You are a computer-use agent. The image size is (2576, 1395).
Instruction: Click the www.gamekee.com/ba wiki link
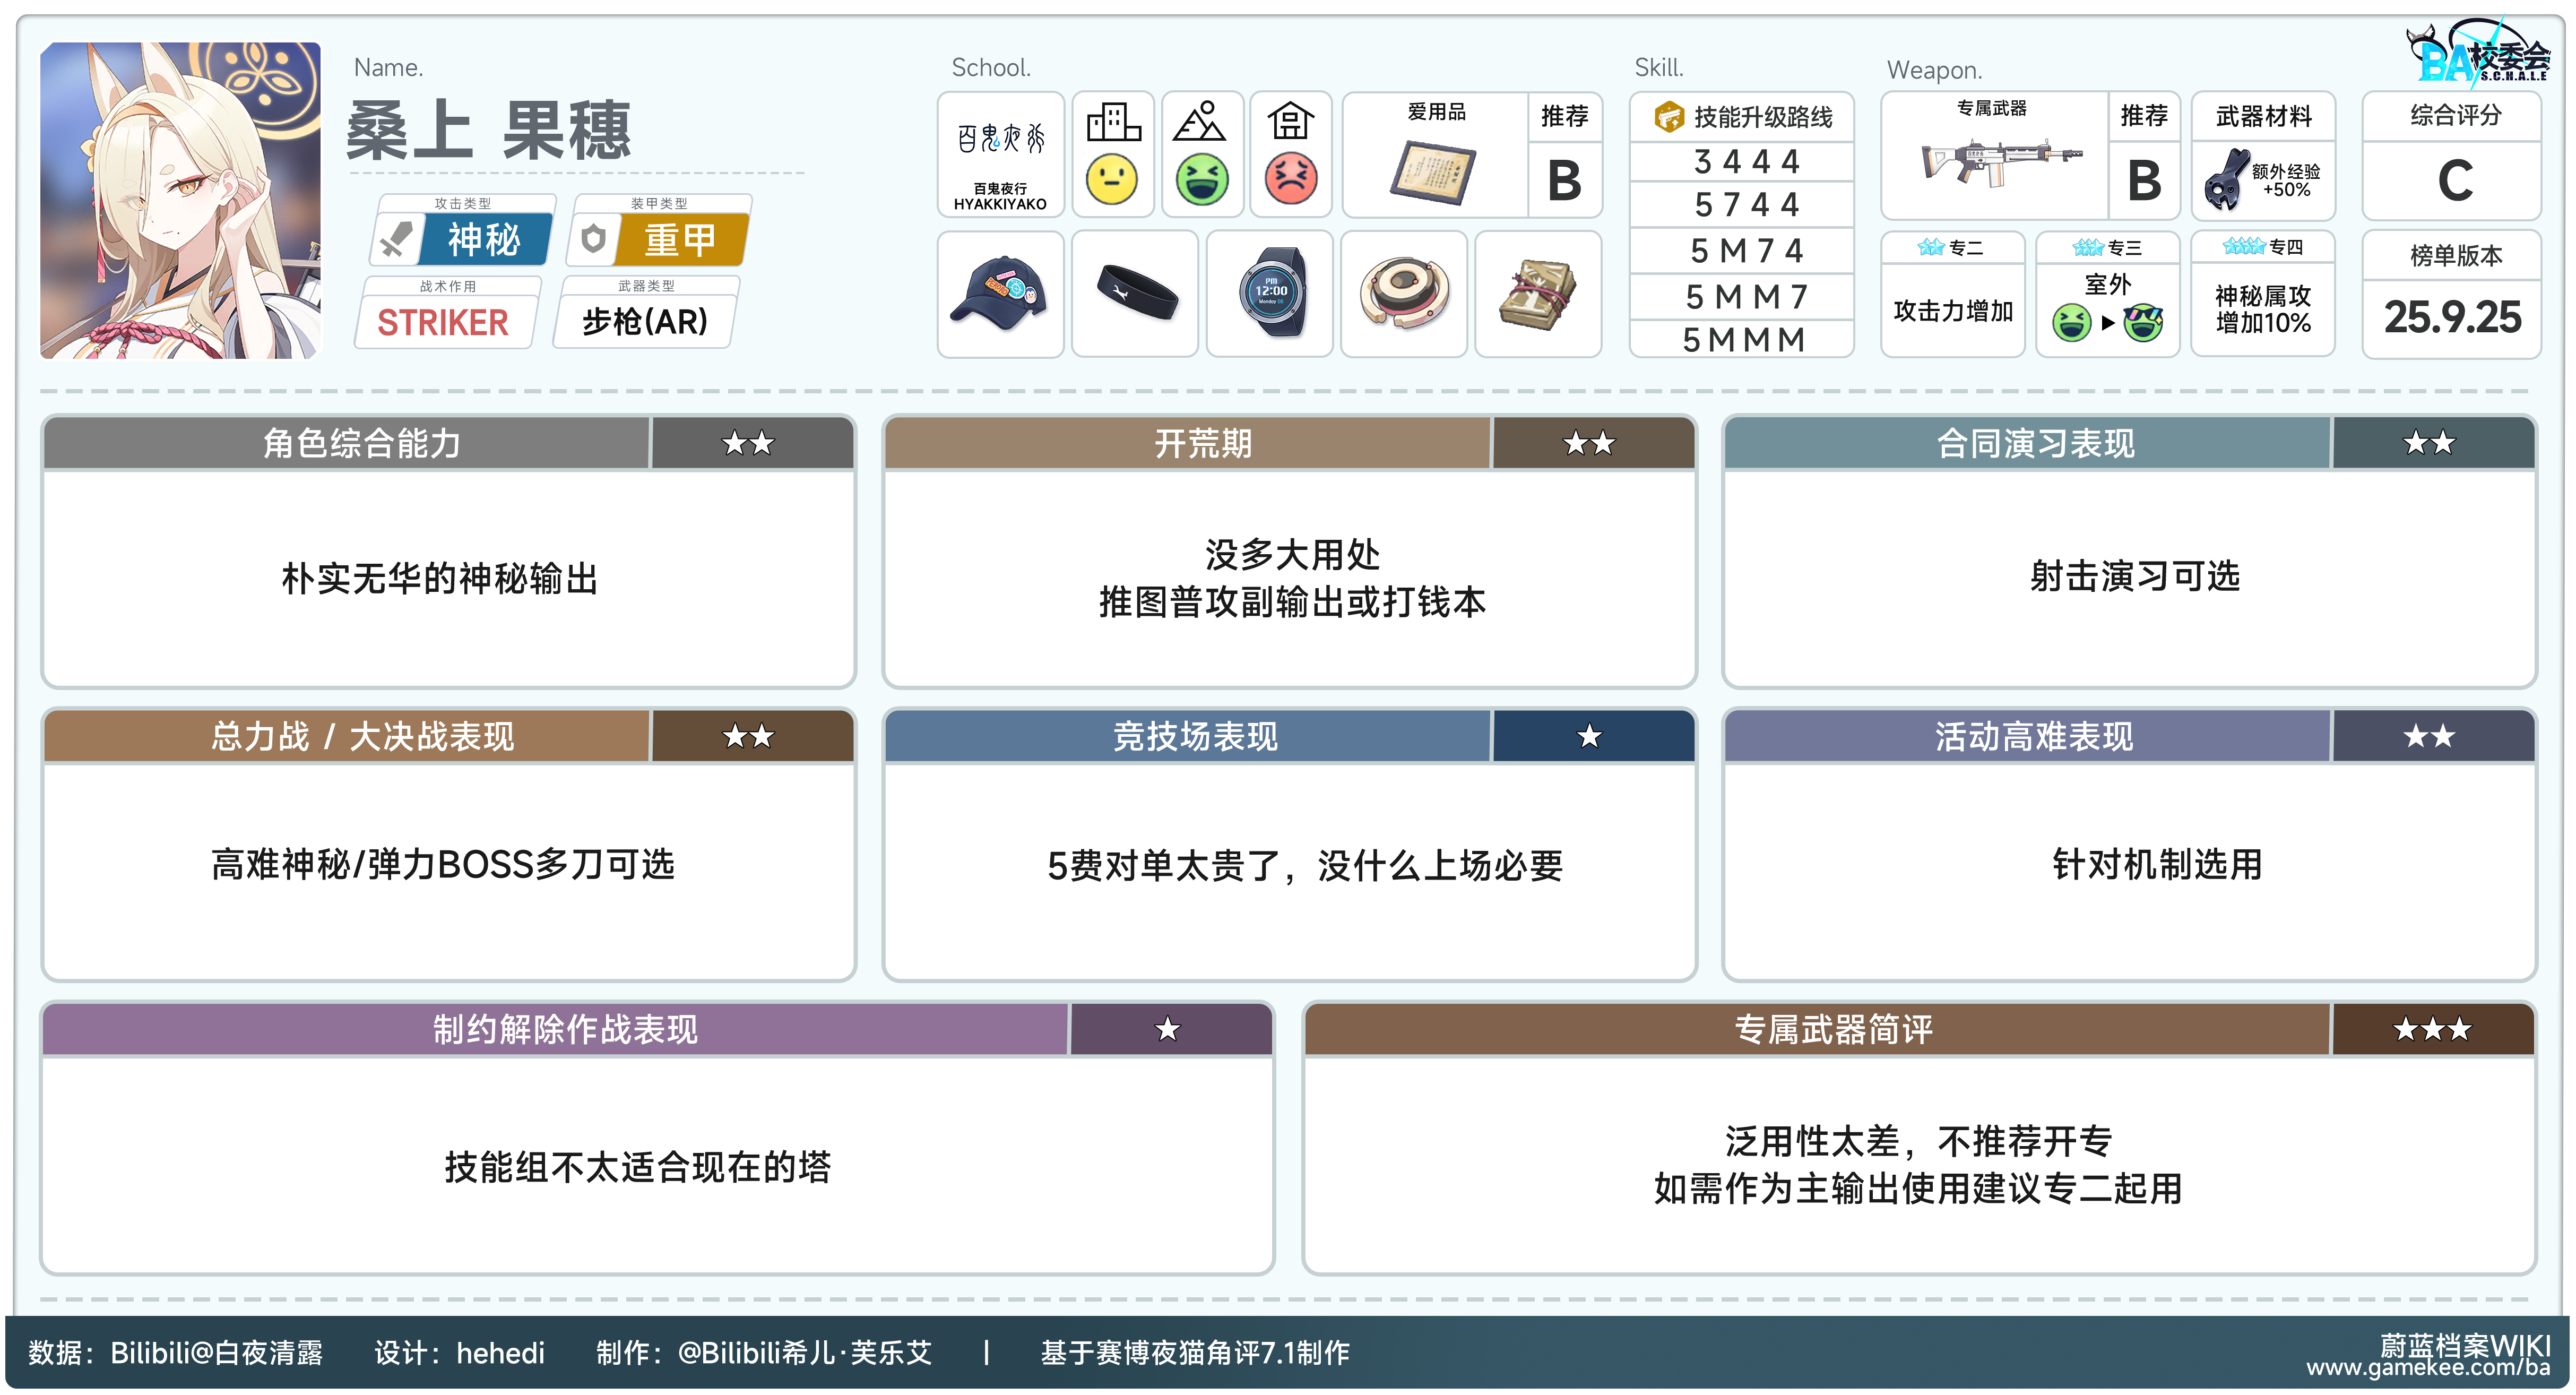[x=2427, y=1368]
